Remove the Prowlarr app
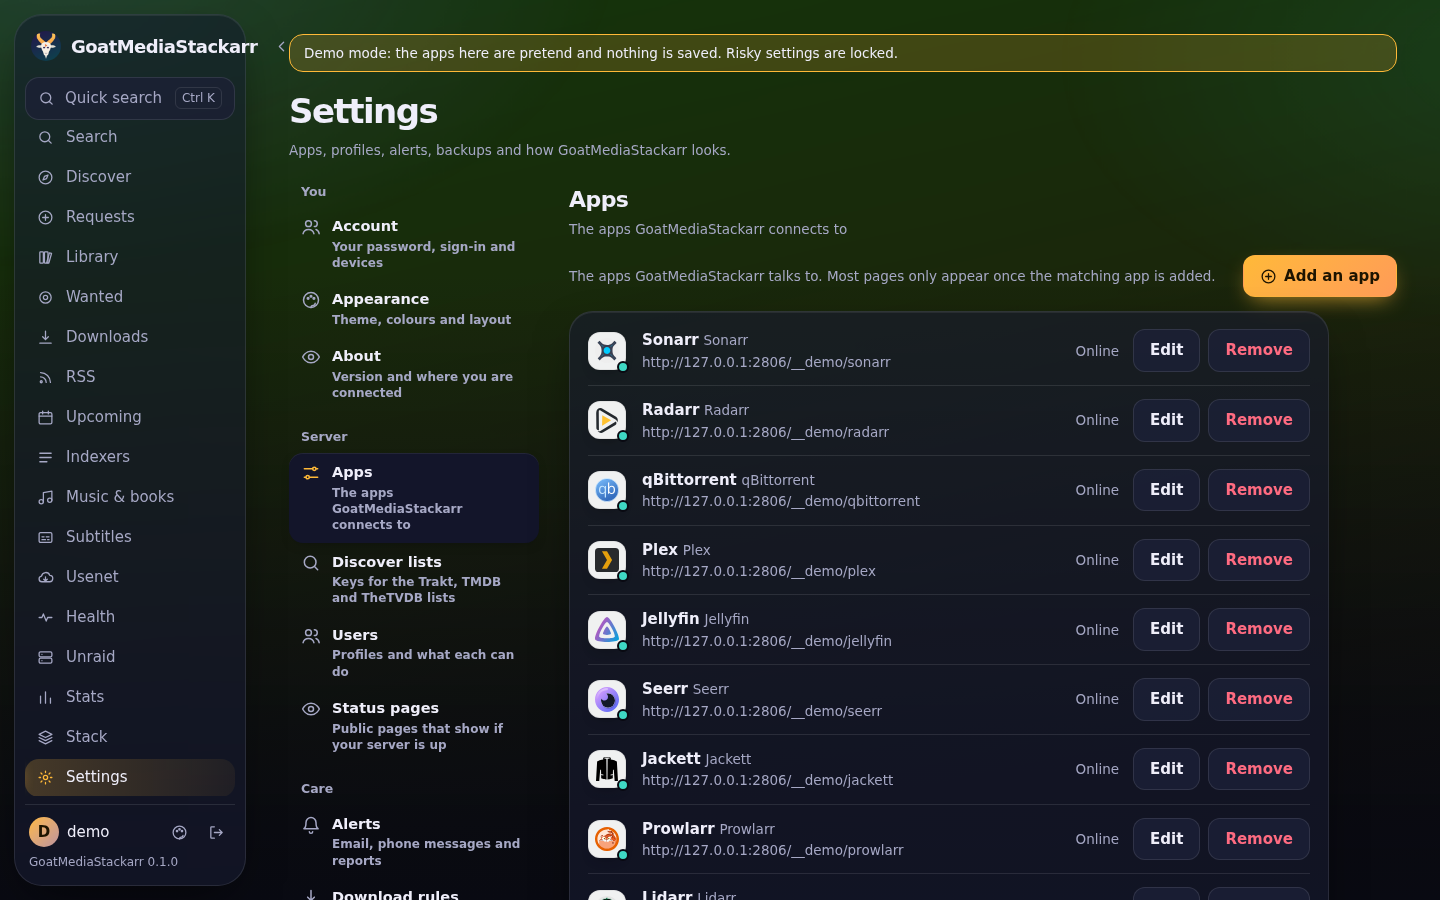The image size is (1440, 900). (1259, 839)
